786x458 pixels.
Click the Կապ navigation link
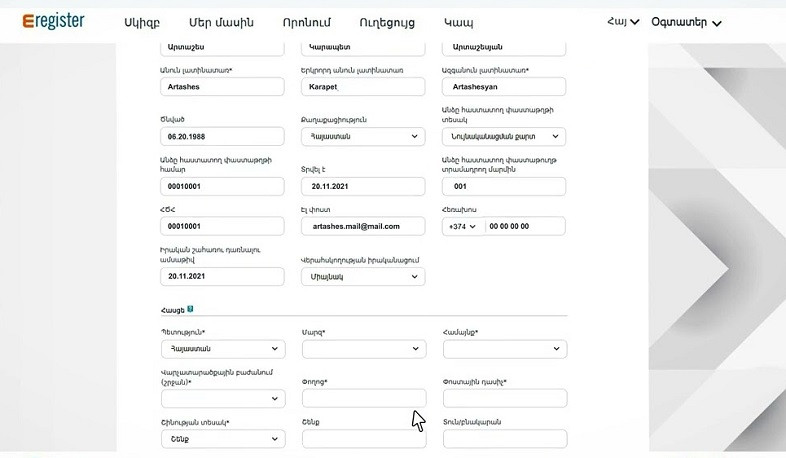[x=459, y=22]
